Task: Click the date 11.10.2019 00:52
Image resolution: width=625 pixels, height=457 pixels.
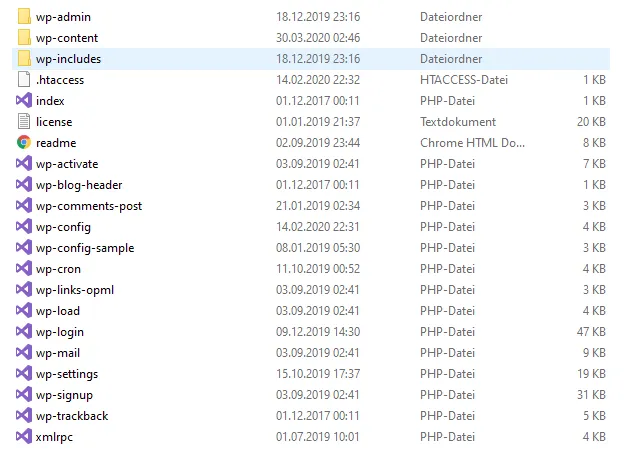Action: [x=318, y=269]
